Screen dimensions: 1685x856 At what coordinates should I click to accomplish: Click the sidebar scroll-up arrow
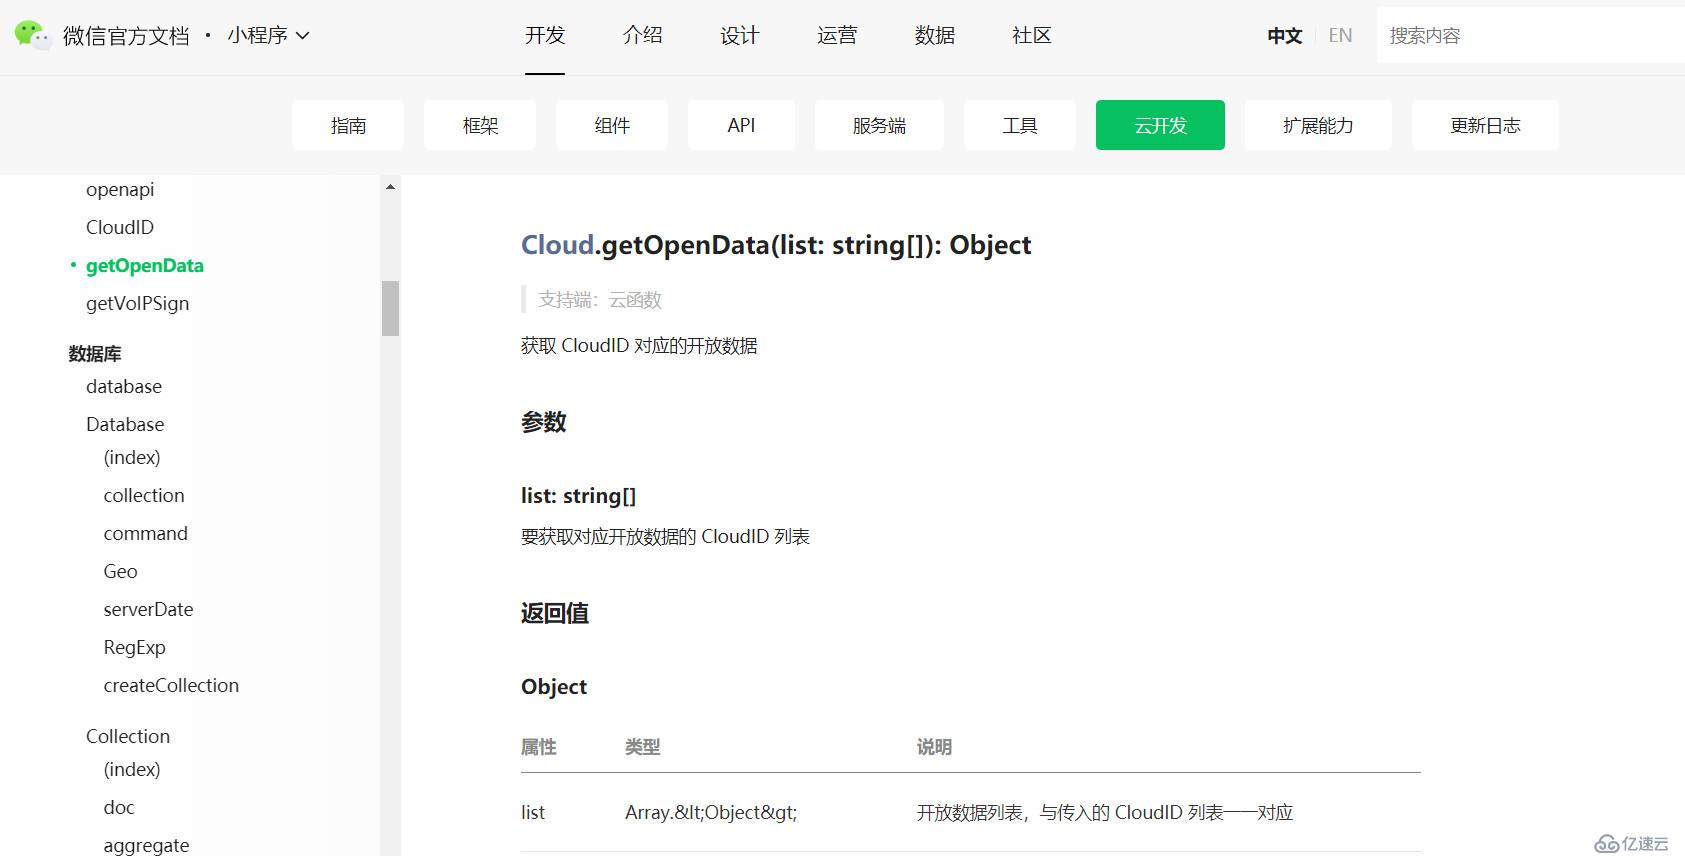tap(390, 187)
